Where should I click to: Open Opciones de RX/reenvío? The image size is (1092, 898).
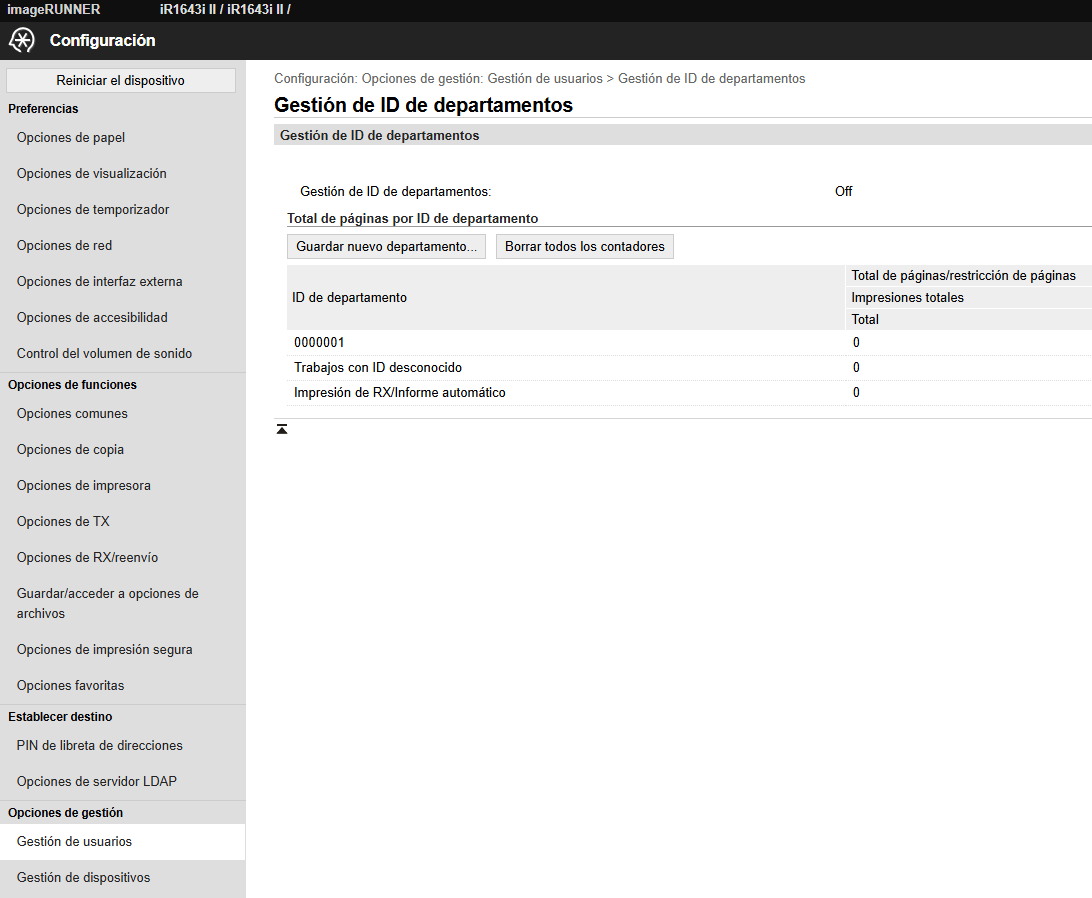point(88,557)
